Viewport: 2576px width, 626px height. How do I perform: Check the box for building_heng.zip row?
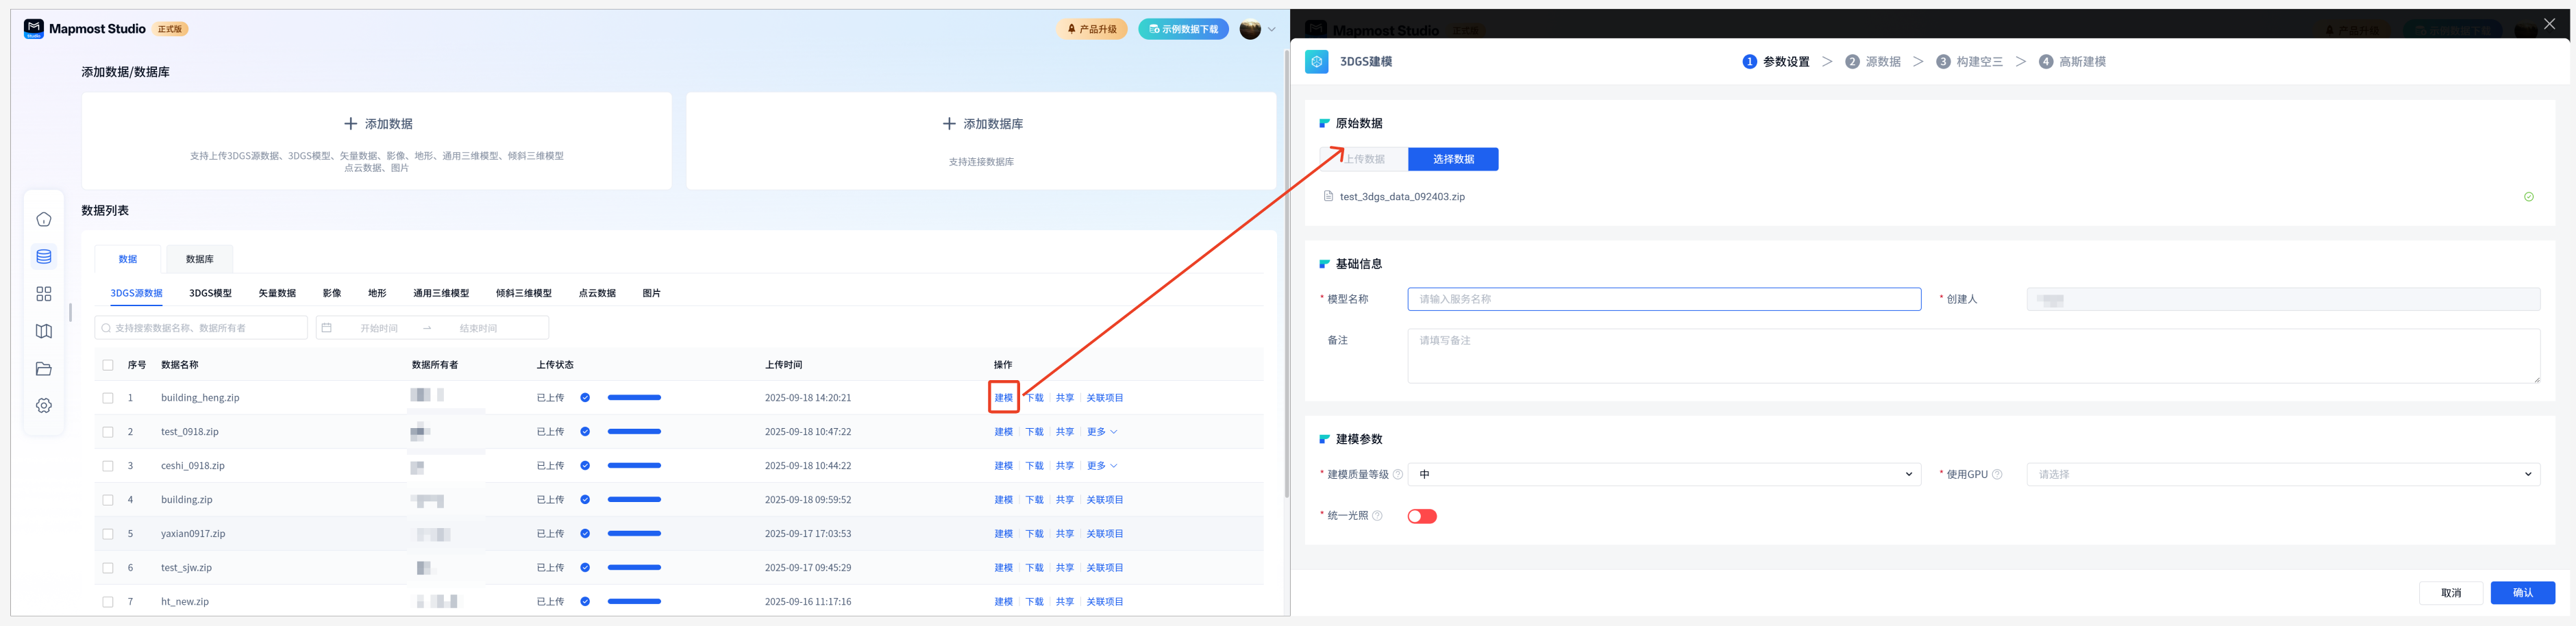(108, 398)
